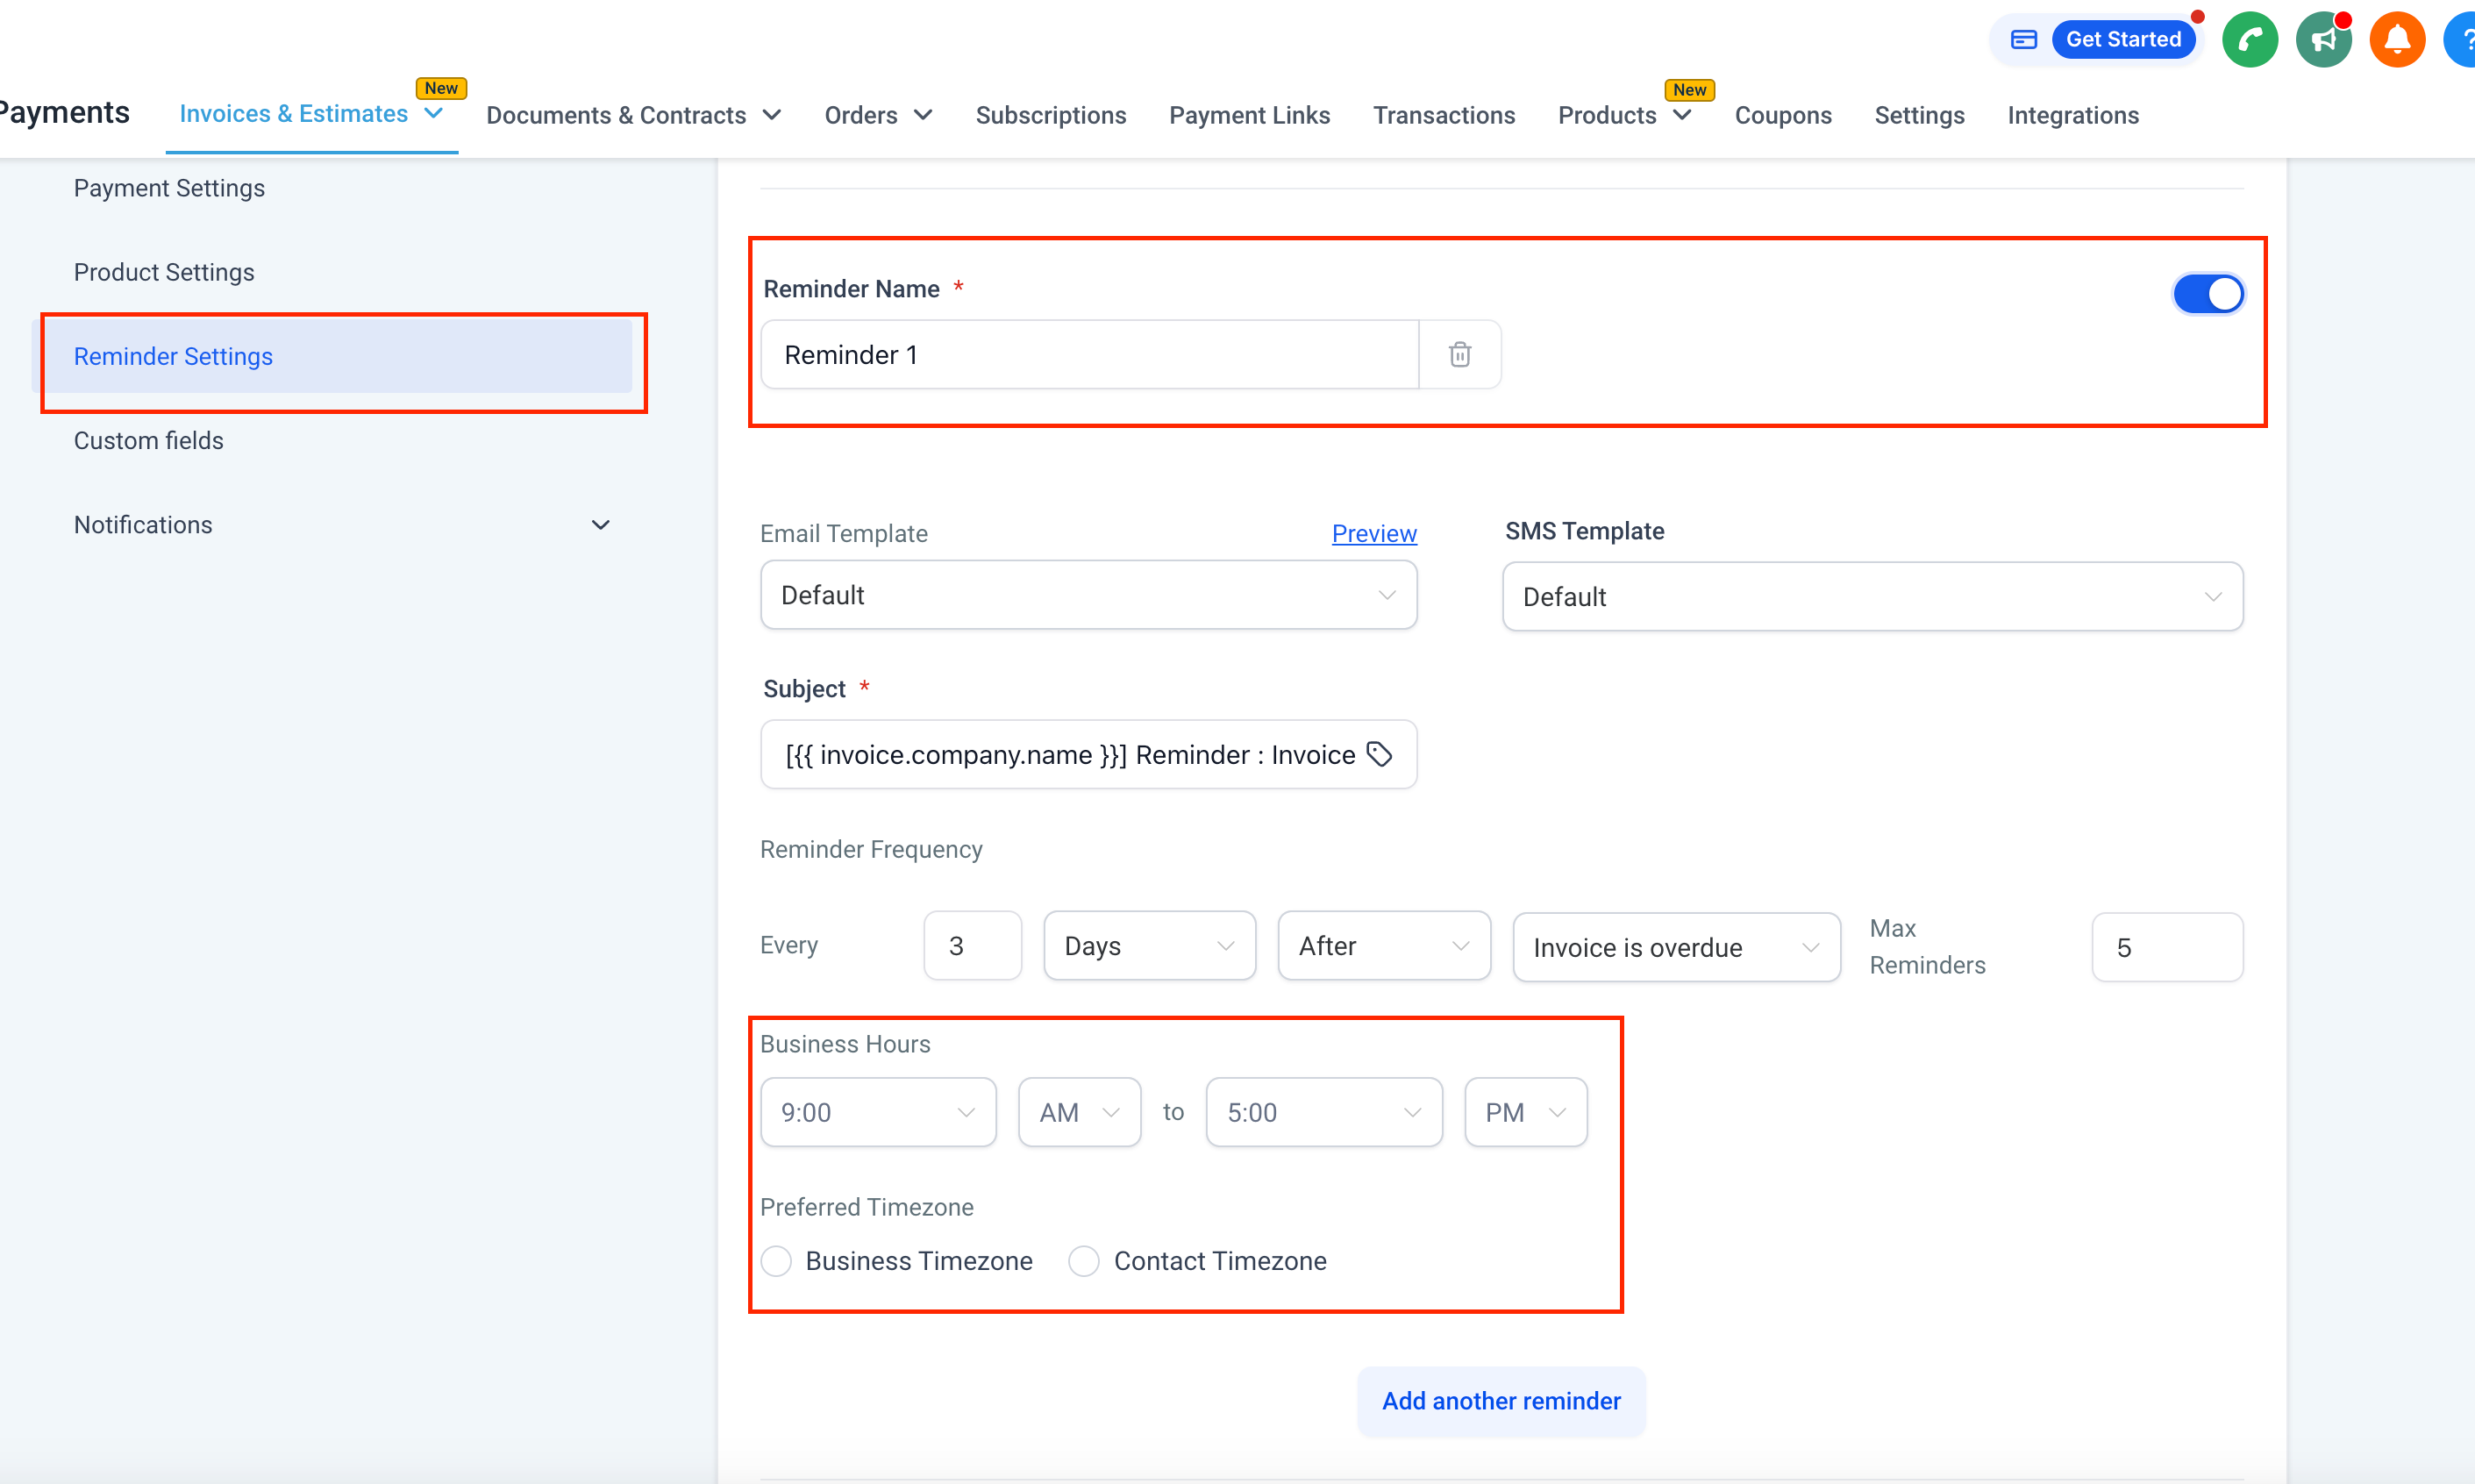Click the Max Reminders number field
The height and width of the screenshot is (1484, 2475).
[2167, 947]
